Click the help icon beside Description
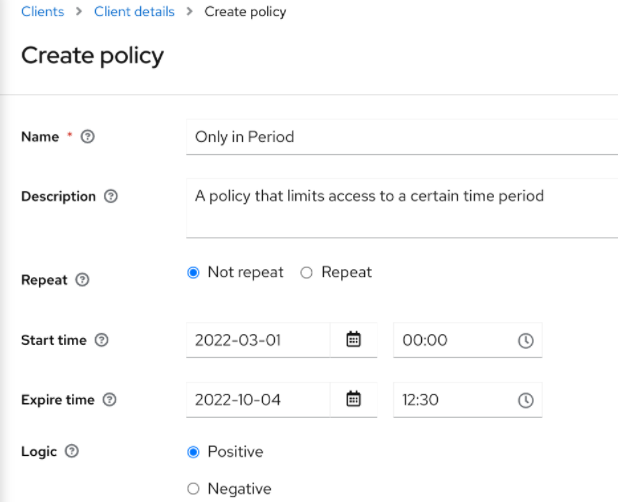 pyautogui.click(x=111, y=197)
